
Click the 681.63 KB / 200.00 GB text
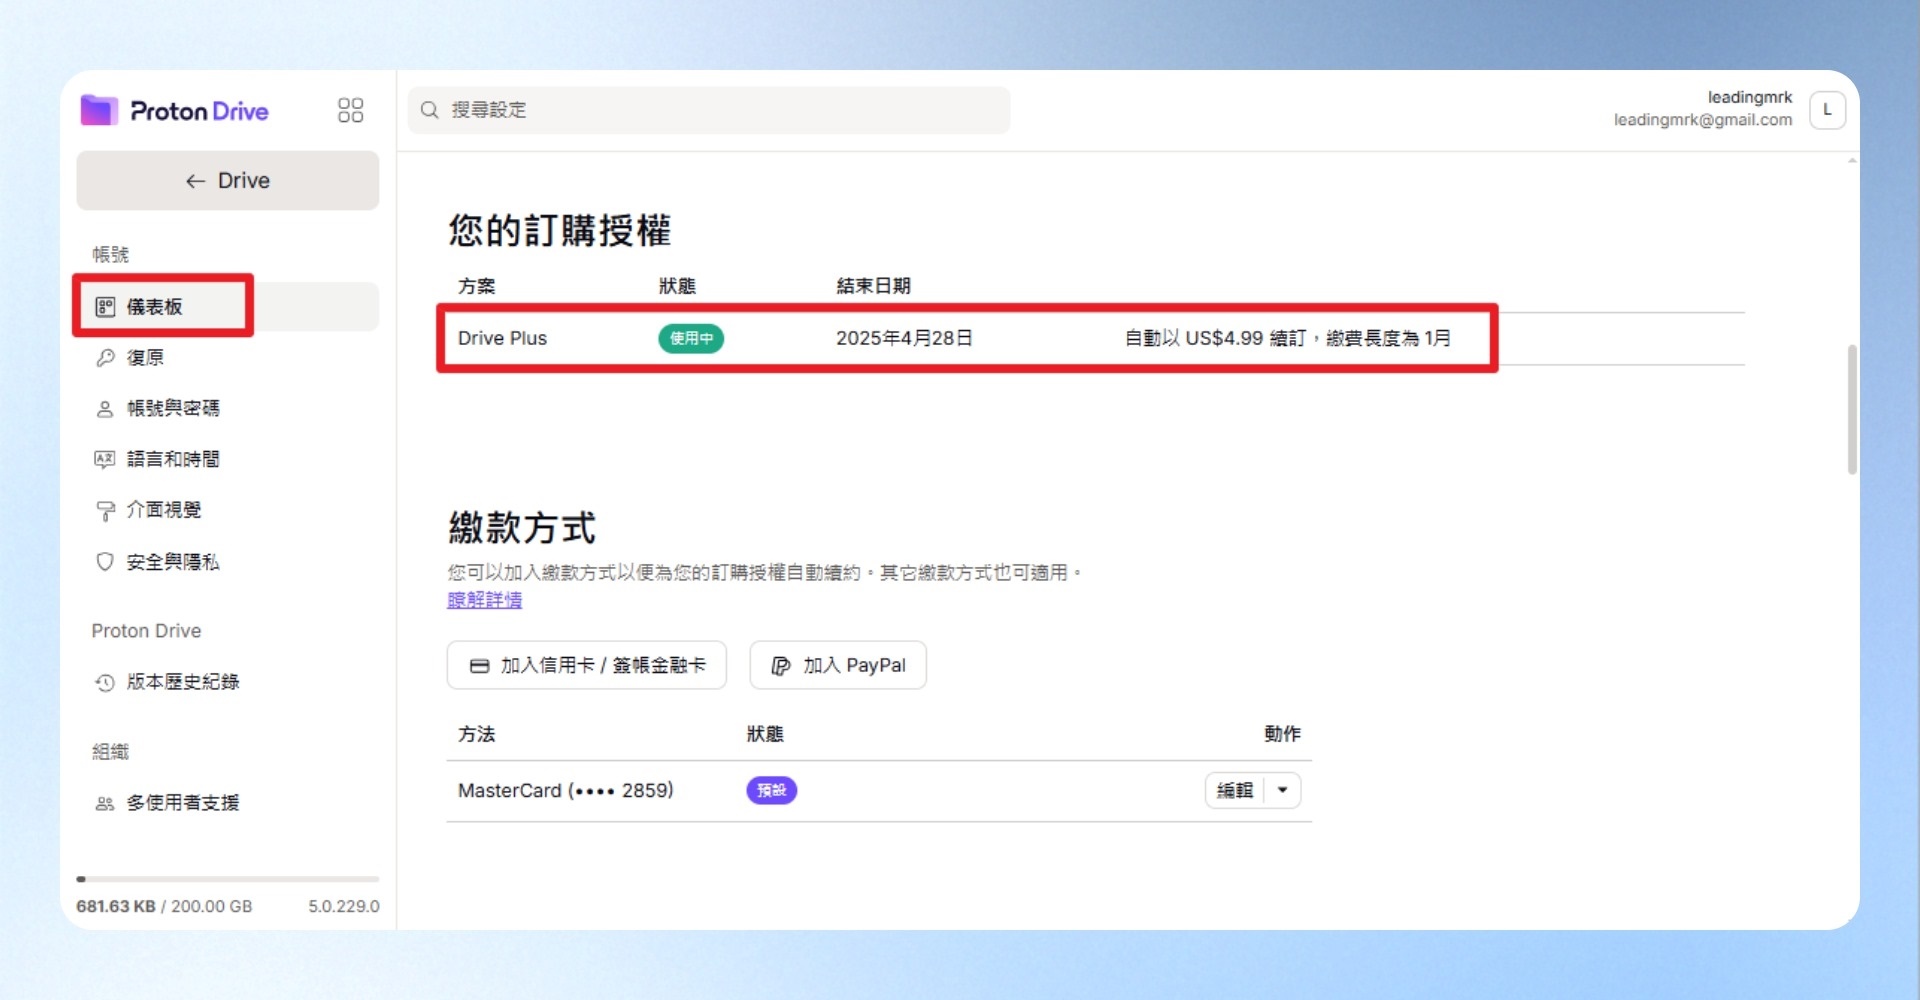[x=165, y=907]
